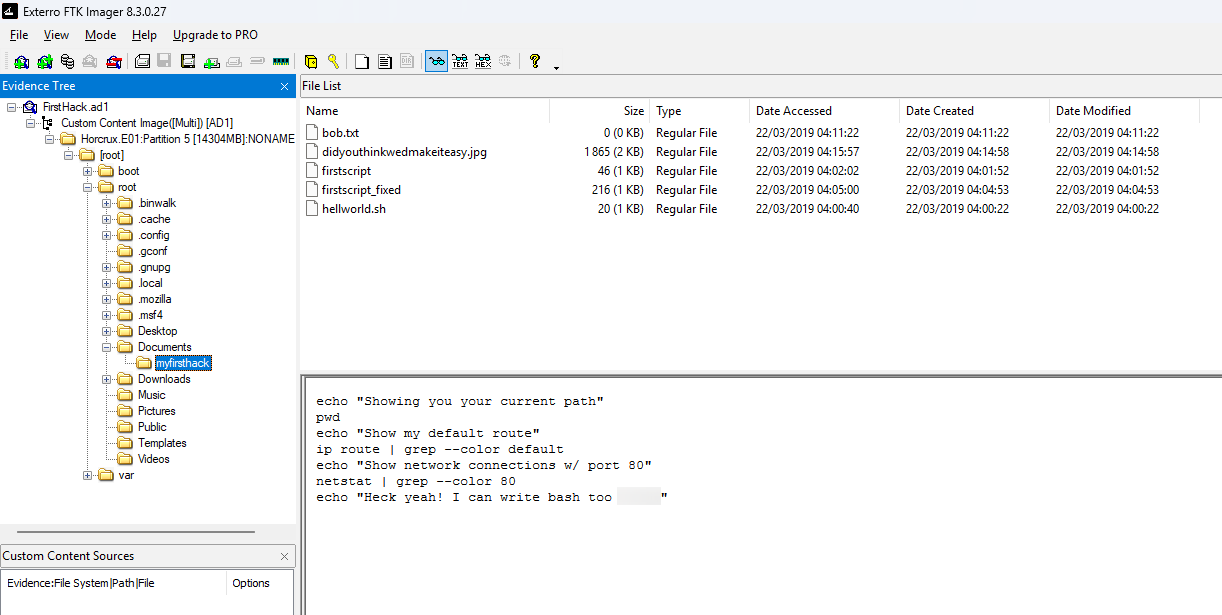Image resolution: width=1222 pixels, height=615 pixels.
Task: Click folder icon beside Desktop in tree
Action: click(125, 331)
